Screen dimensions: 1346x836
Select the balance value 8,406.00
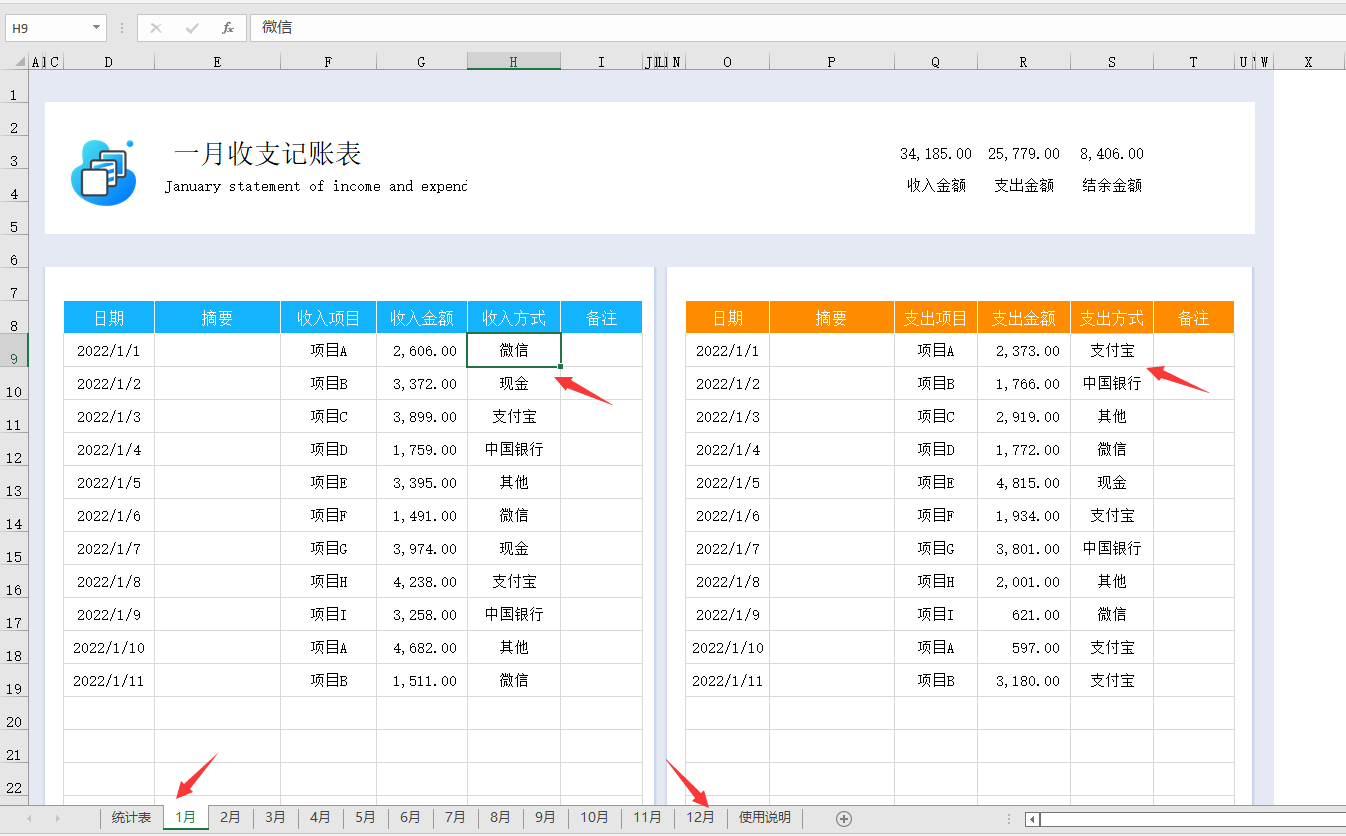coord(1112,154)
